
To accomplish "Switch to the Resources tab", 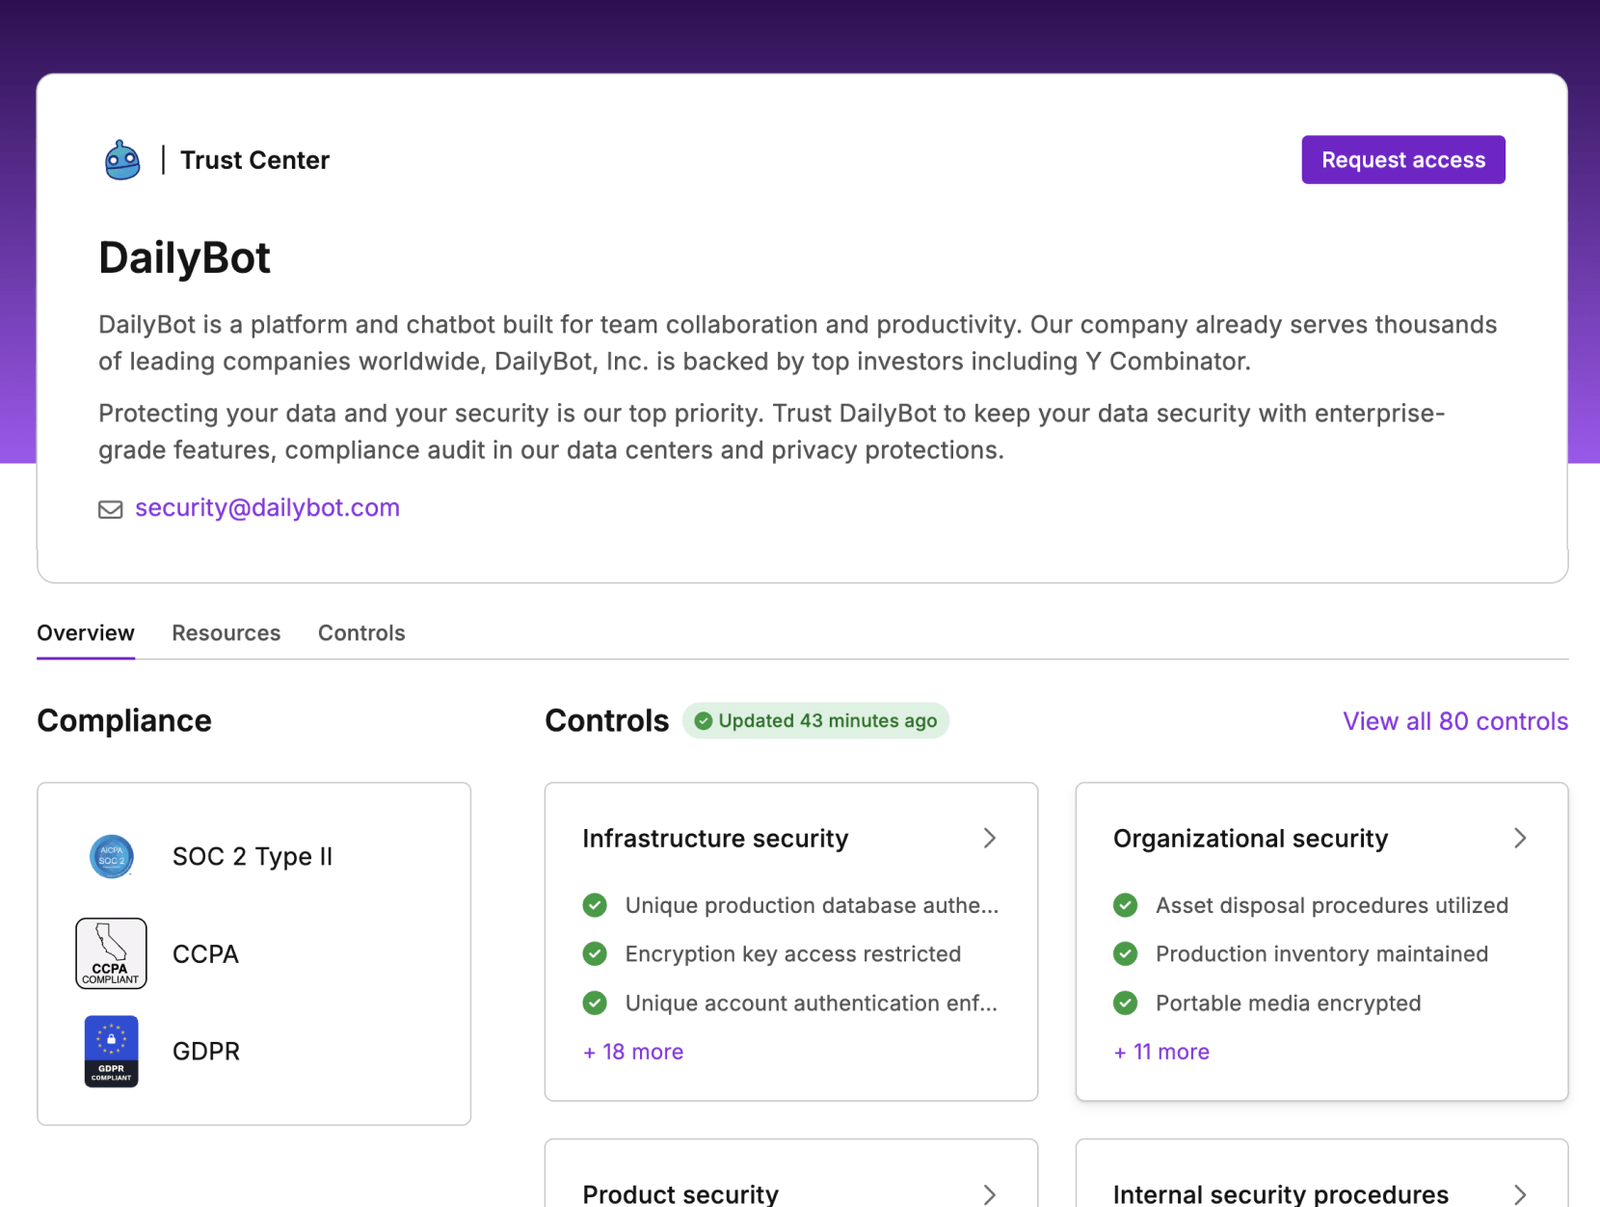I will click(226, 633).
